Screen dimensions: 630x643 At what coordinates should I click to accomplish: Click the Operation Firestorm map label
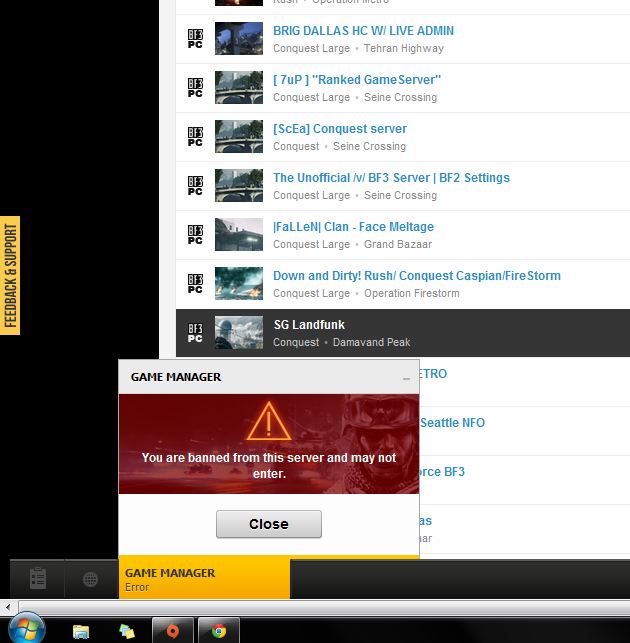pyautogui.click(x=412, y=294)
